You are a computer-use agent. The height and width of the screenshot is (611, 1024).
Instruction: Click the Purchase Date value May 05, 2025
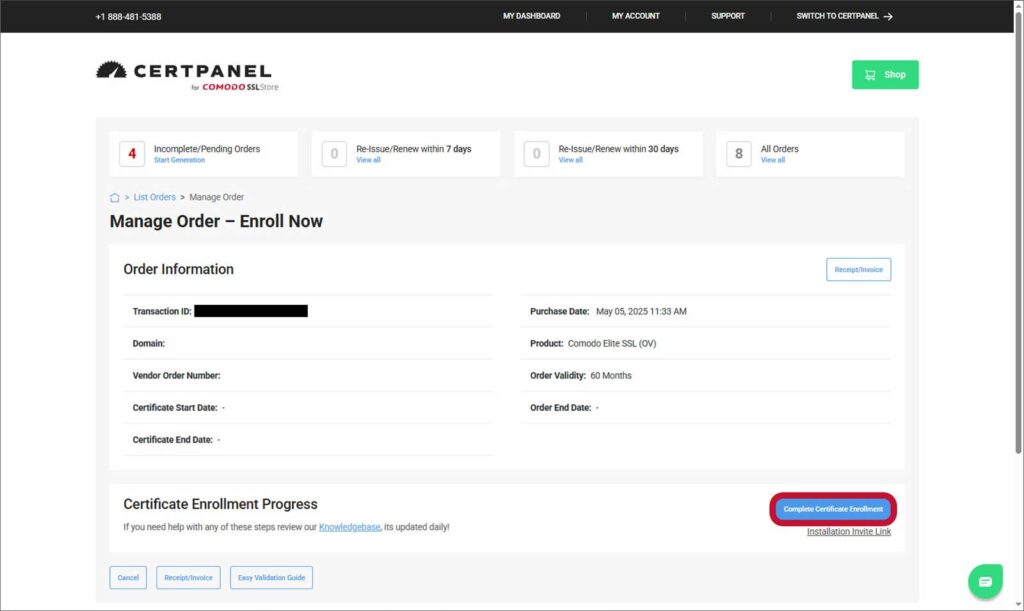(641, 311)
